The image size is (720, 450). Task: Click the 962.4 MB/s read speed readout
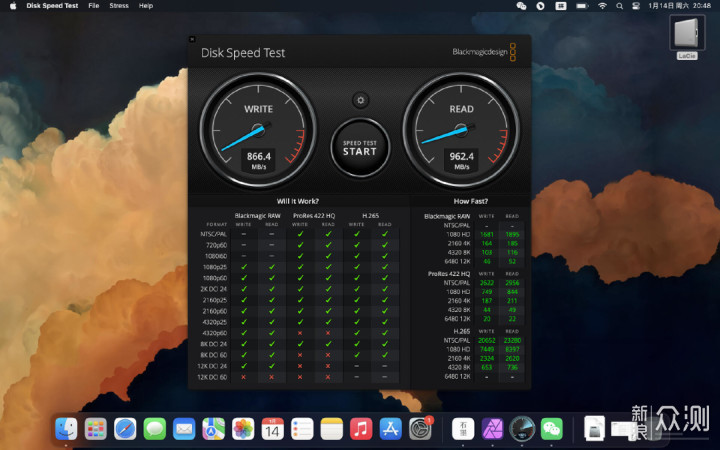click(x=461, y=160)
